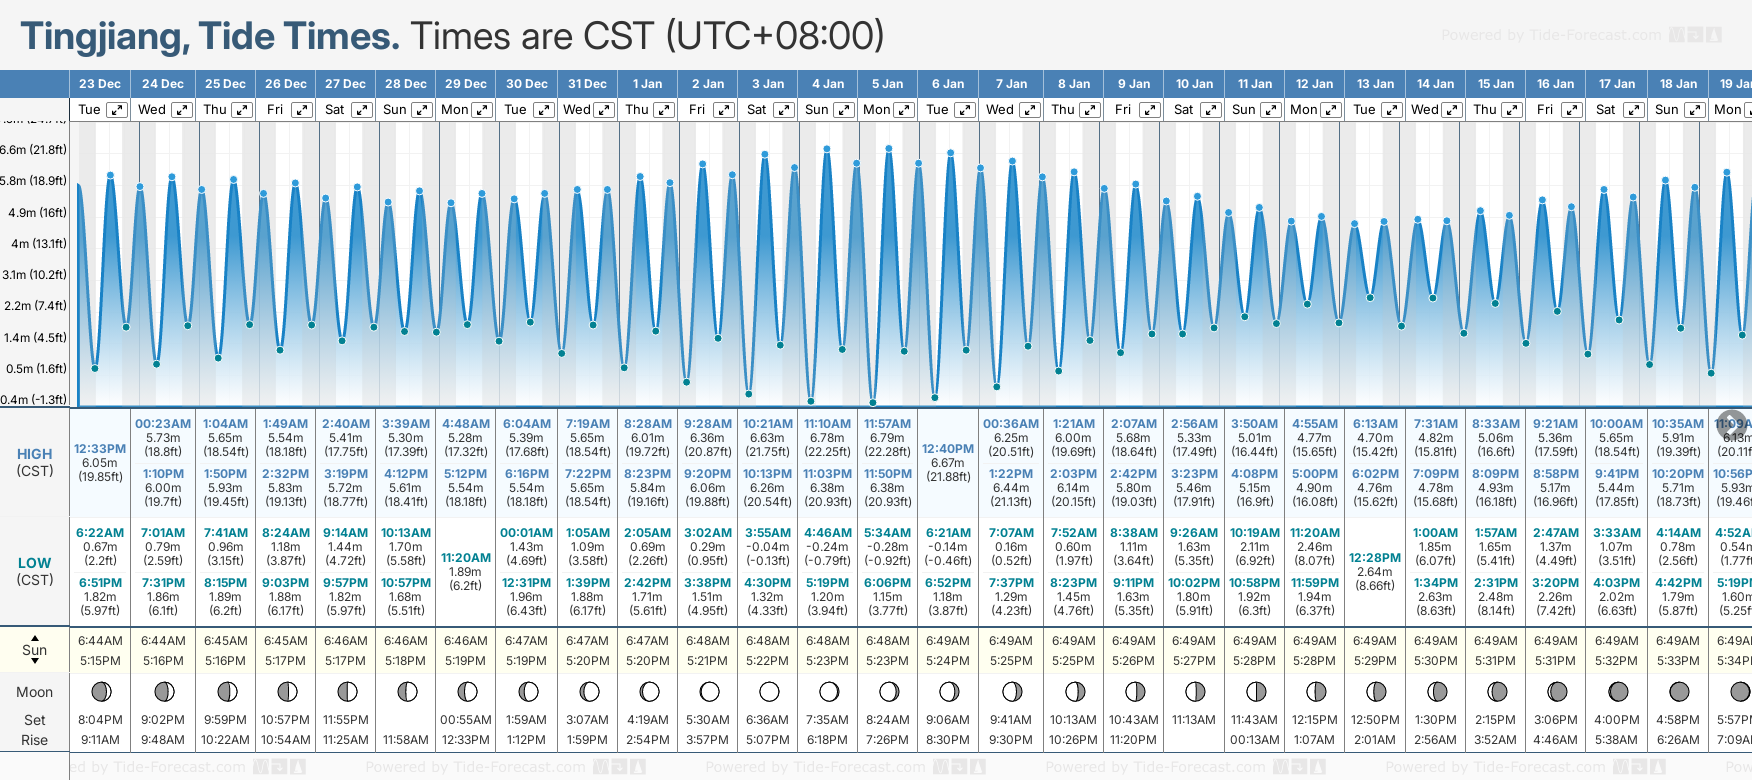Click the HIGH (CST) row label
Image resolution: width=1752 pixels, height=780 pixels.
pyautogui.click(x=35, y=462)
